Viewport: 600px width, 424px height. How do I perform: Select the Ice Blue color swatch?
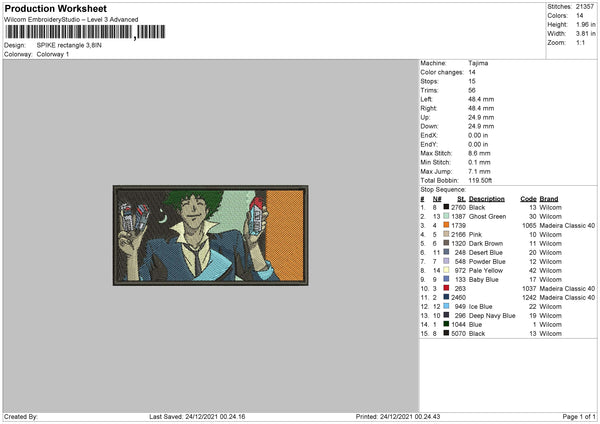(x=446, y=306)
